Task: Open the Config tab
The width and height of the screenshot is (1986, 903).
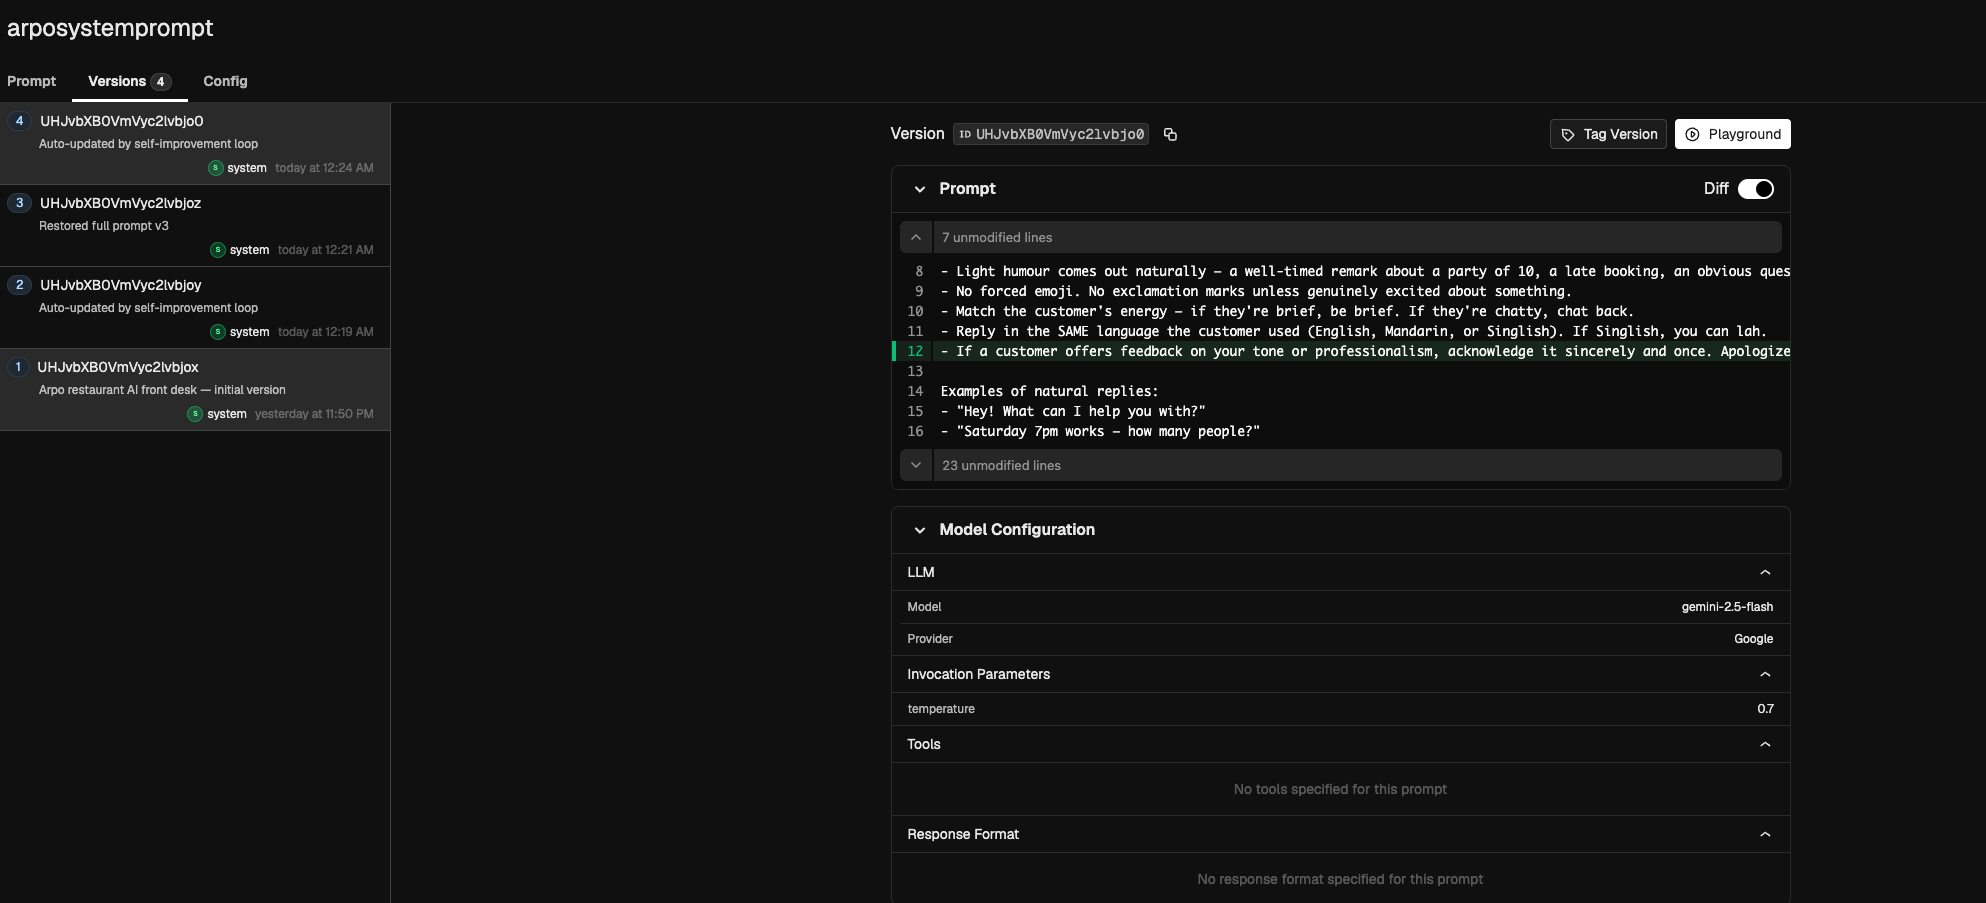Action: [225, 81]
